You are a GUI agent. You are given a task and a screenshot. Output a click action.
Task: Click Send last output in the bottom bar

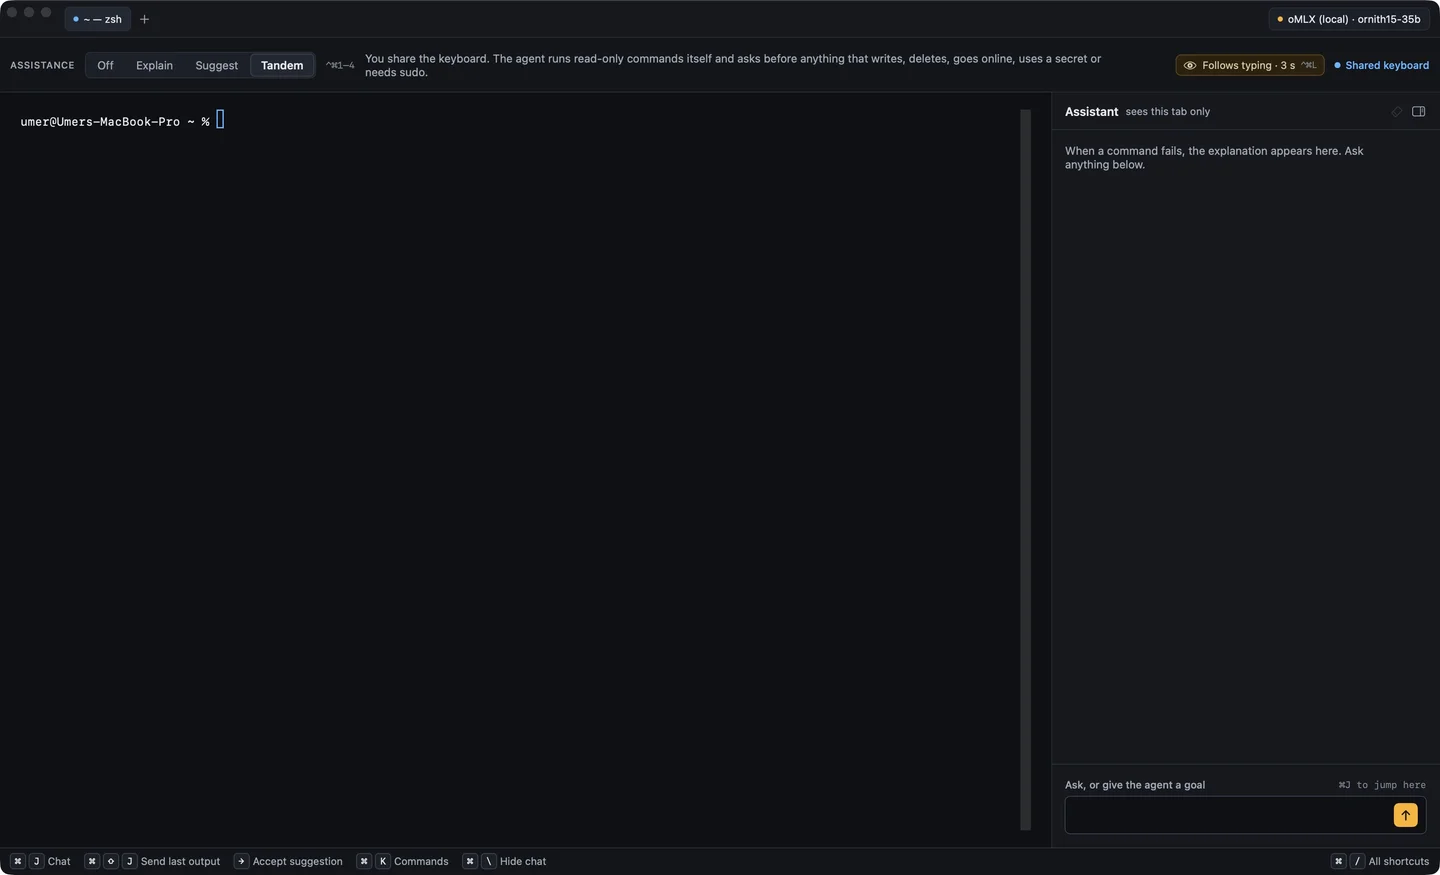(180, 861)
